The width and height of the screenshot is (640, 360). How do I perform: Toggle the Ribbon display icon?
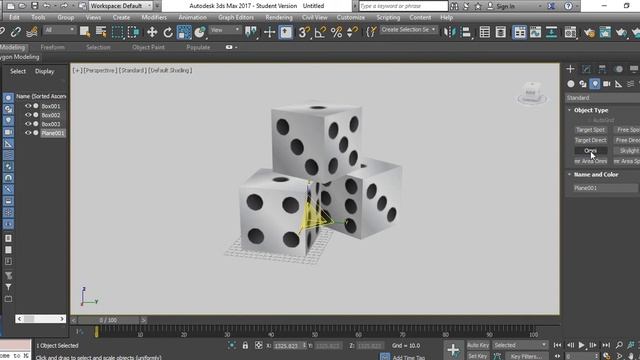tap(520, 32)
